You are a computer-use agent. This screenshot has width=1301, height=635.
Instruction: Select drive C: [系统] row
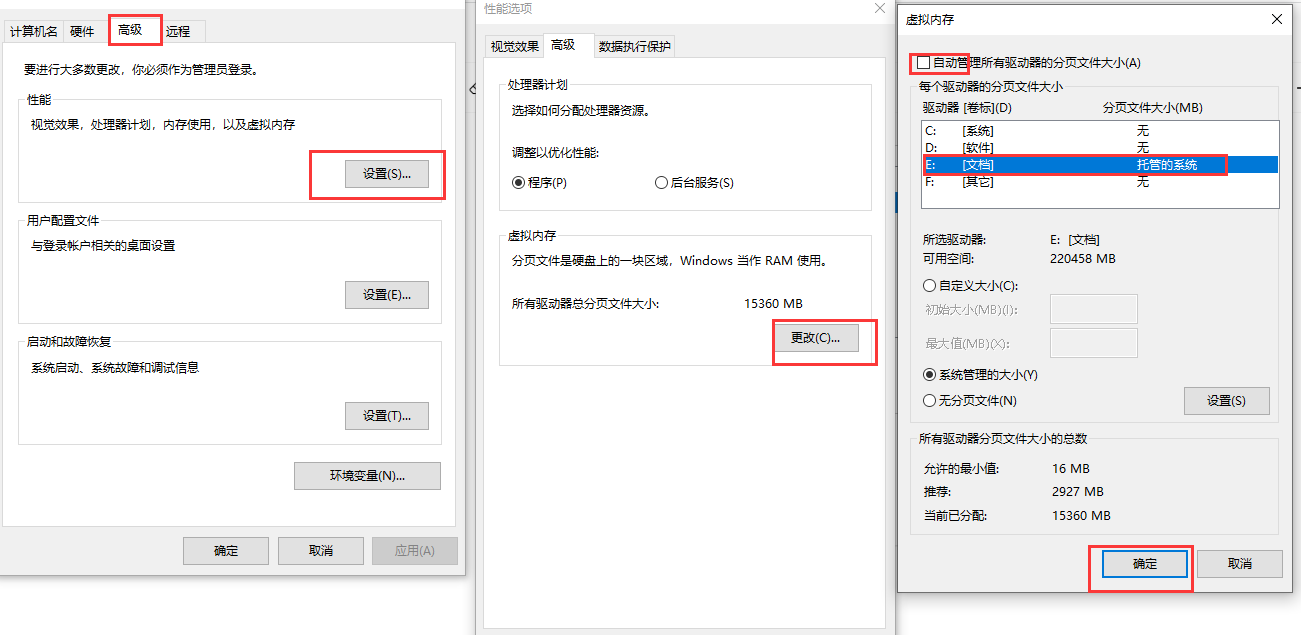coord(1100,131)
